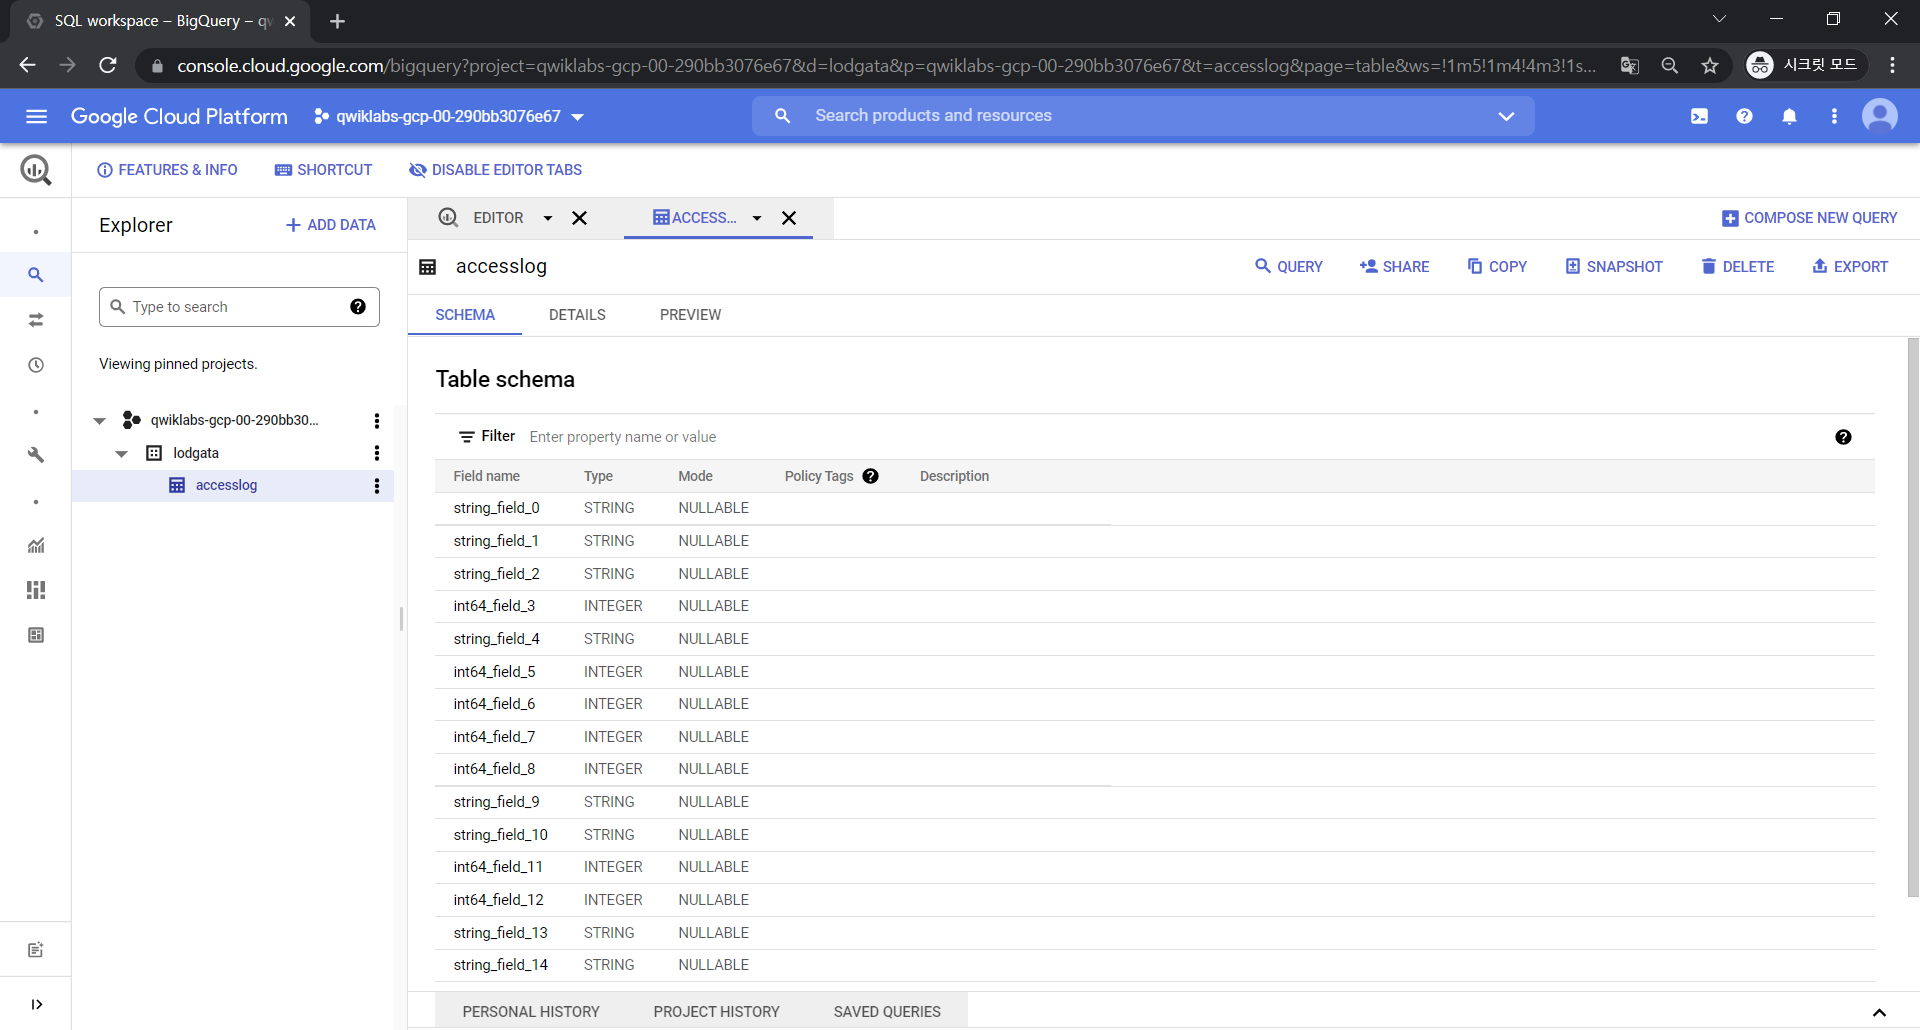Open browser tab search chevron
1920x1030 pixels.
point(1719,19)
